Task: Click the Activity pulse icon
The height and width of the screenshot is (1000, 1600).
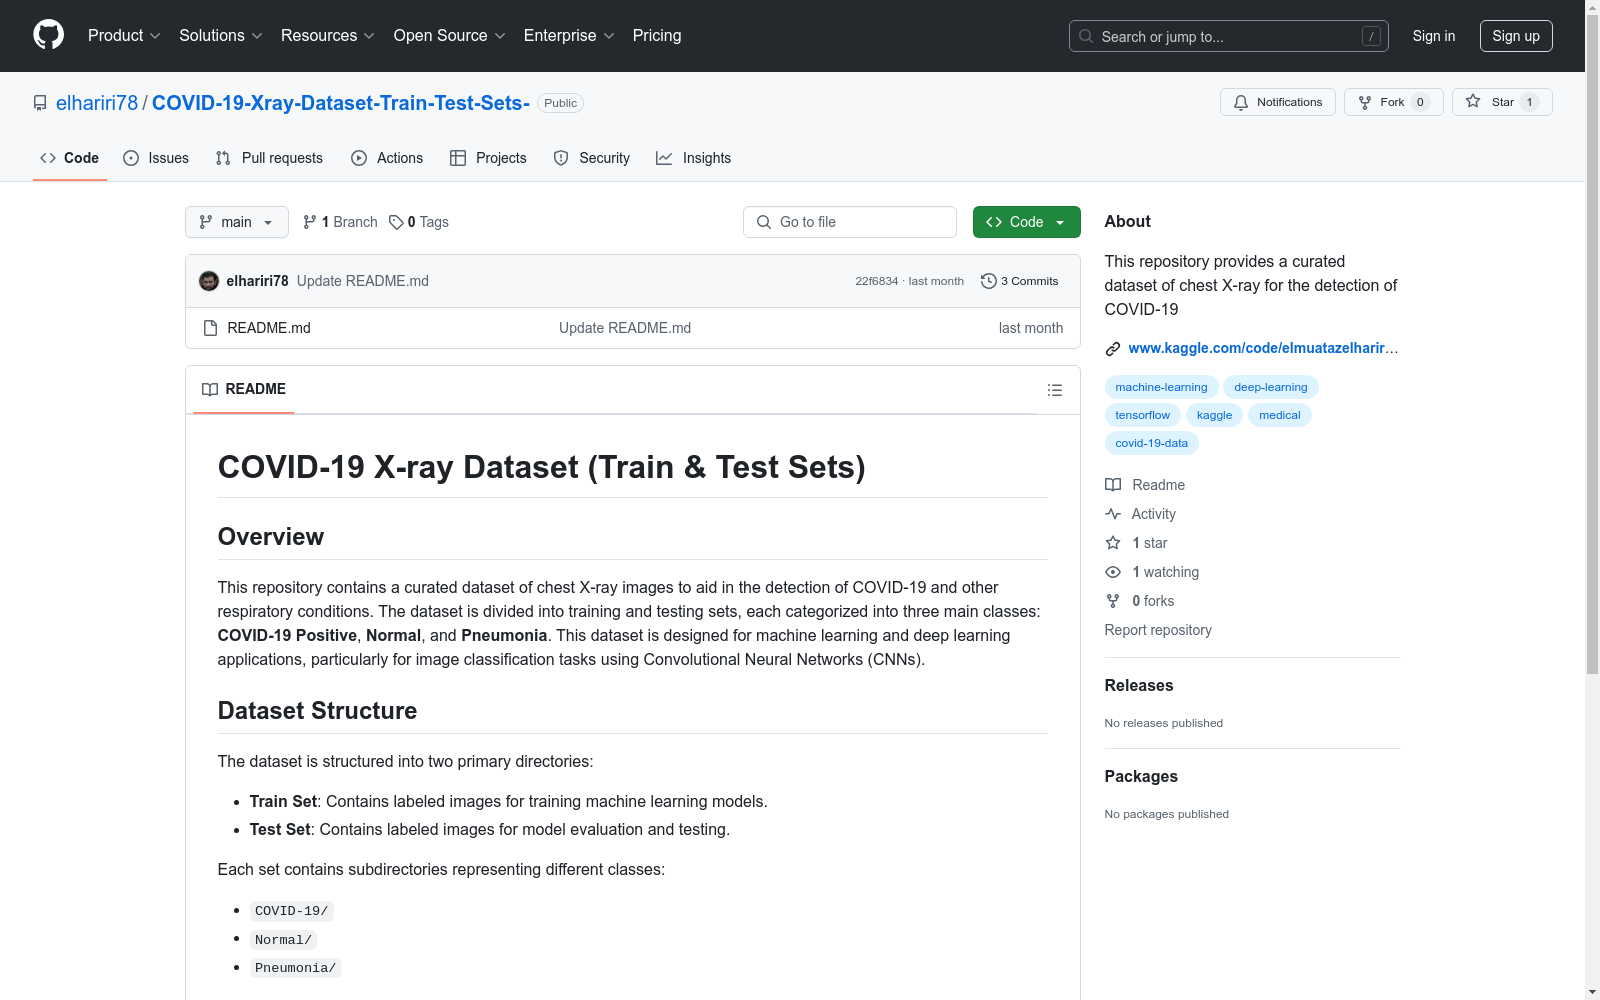Action: tap(1113, 514)
